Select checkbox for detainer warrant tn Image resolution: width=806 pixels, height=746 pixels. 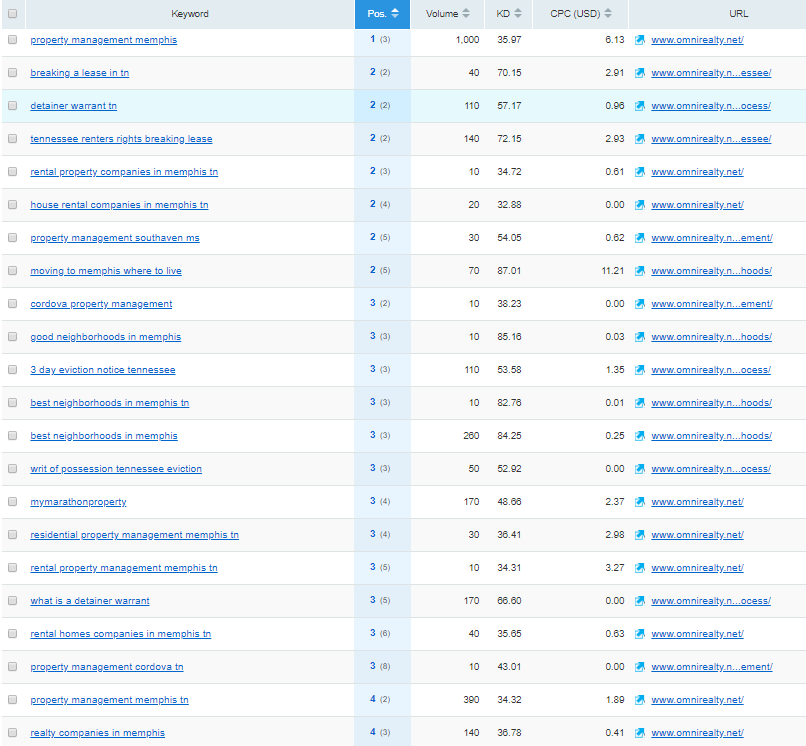pos(12,105)
